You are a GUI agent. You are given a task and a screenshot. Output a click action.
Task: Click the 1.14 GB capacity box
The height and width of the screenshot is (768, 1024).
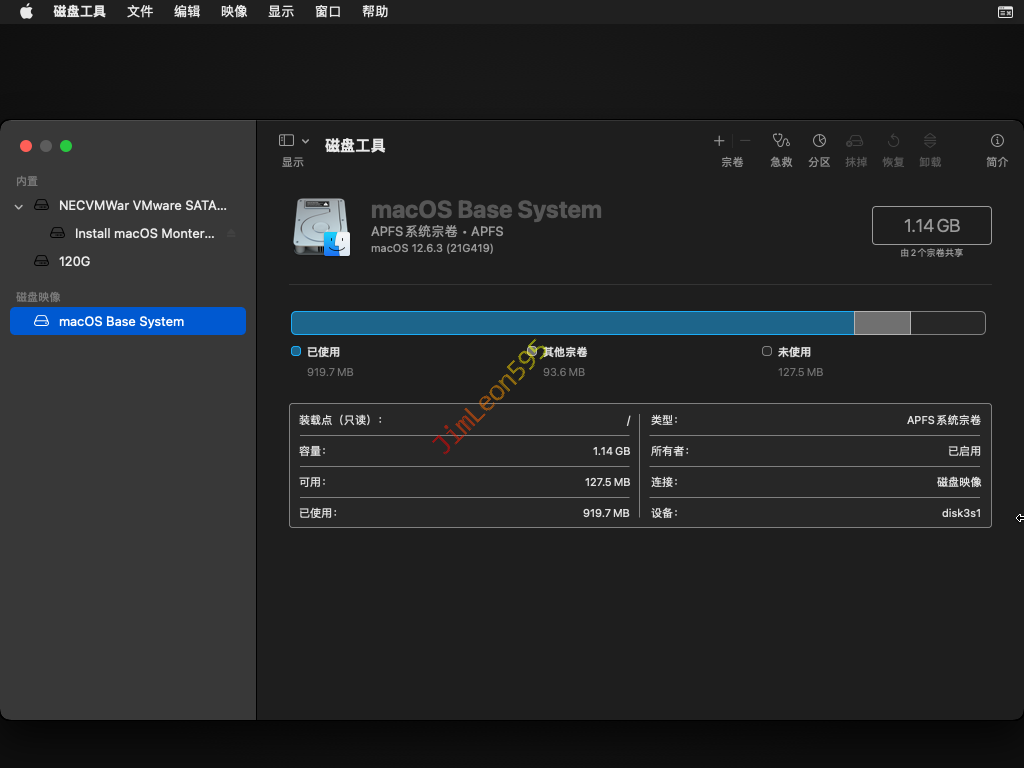point(931,226)
